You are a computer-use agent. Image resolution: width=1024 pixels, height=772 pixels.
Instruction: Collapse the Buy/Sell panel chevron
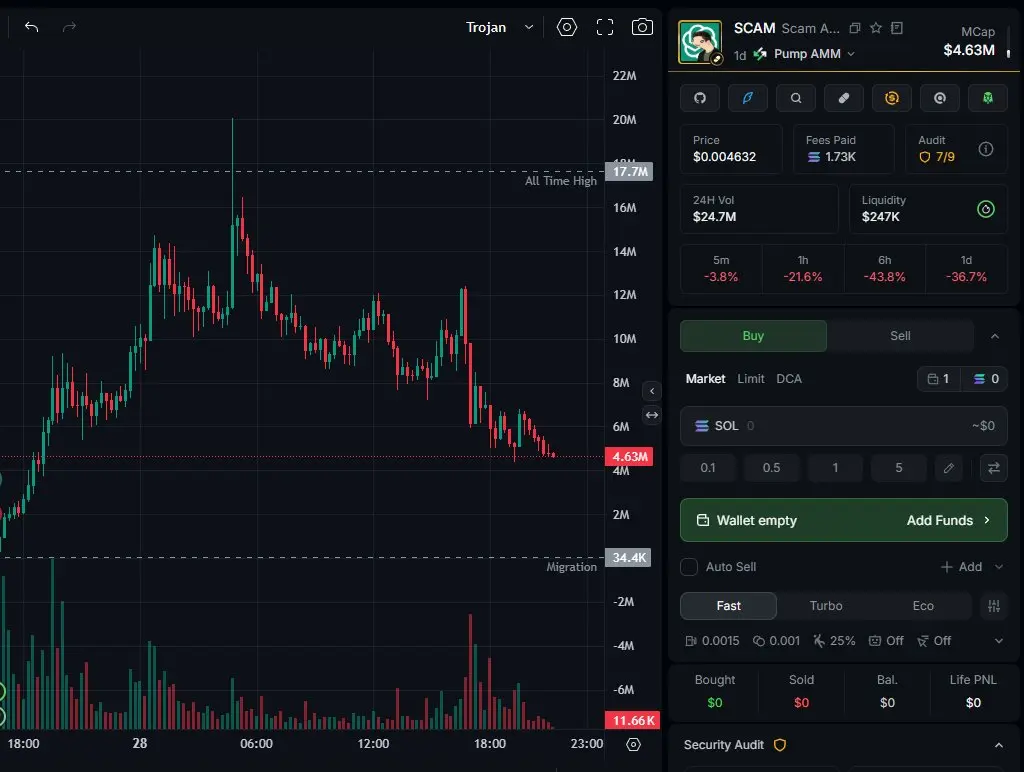point(995,336)
